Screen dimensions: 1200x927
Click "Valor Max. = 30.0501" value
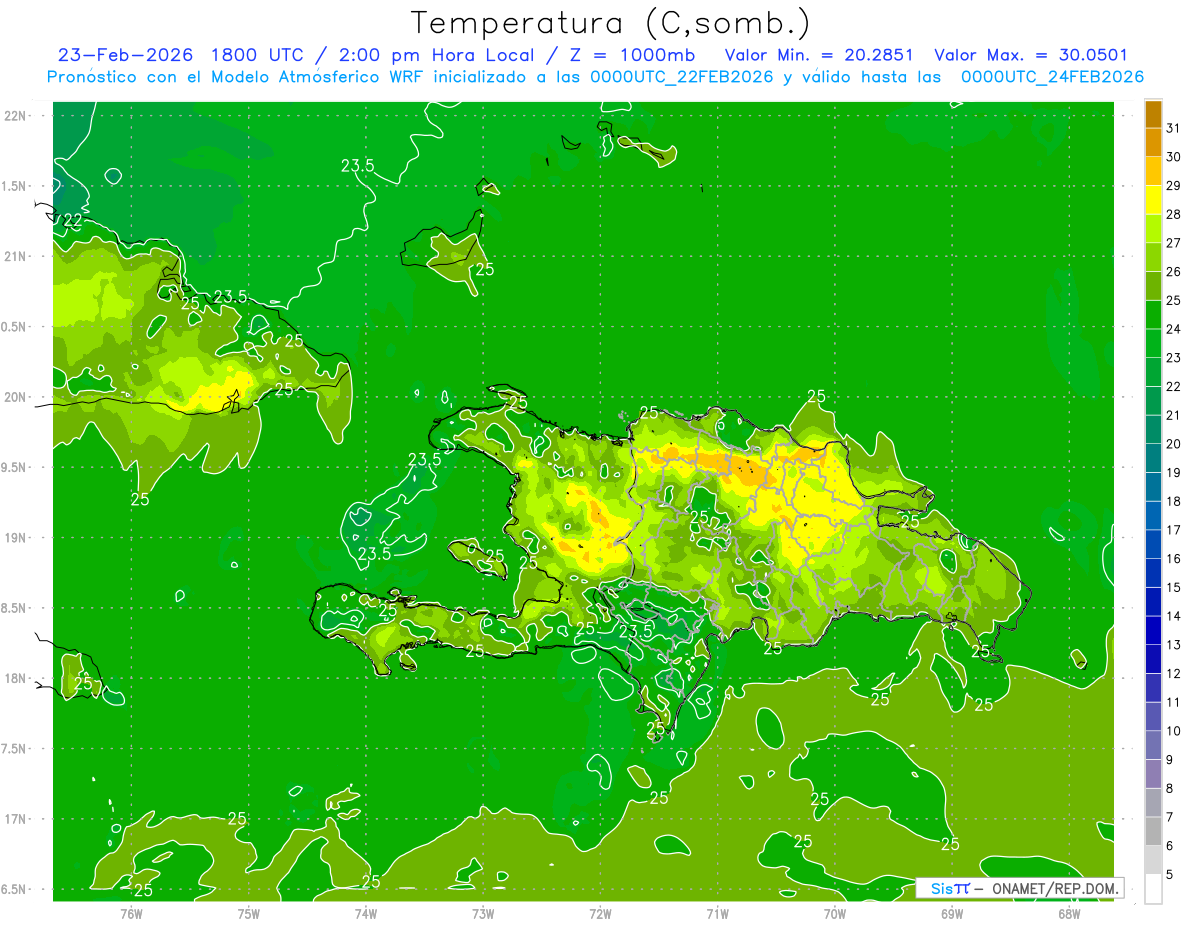[1031, 55]
